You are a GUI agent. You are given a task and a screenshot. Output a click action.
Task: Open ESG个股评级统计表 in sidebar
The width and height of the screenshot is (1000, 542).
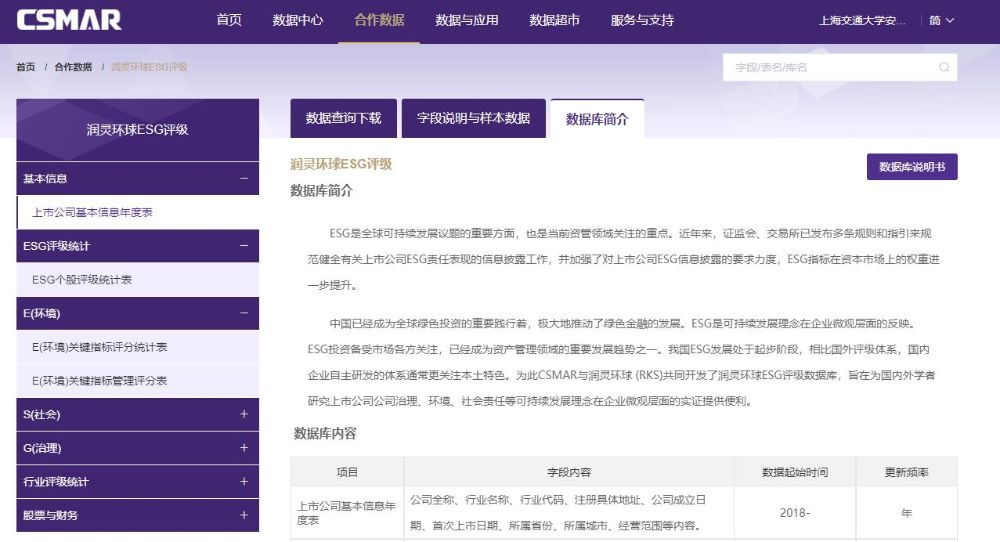137,280
